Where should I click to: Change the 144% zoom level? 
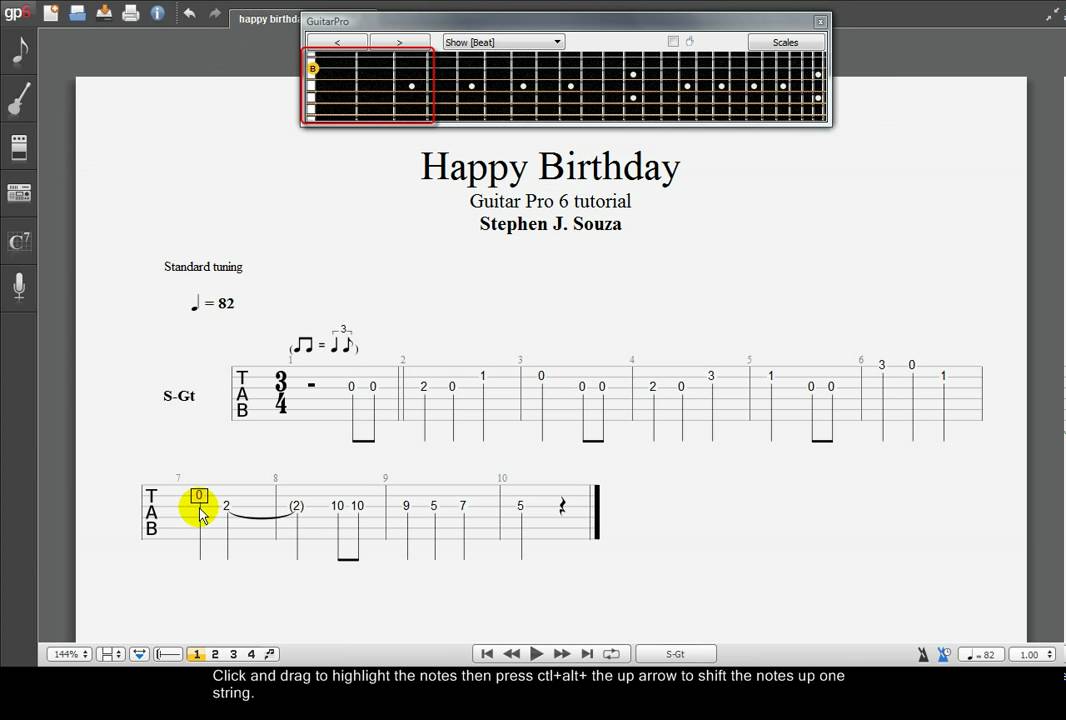[x=69, y=654]
